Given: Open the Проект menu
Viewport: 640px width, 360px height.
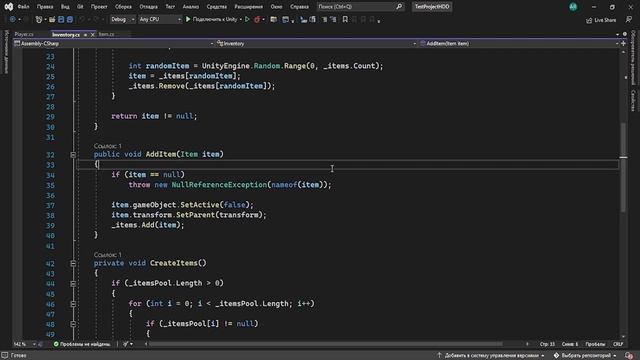Looking at the screenshot, I should [x=99, y=7].
